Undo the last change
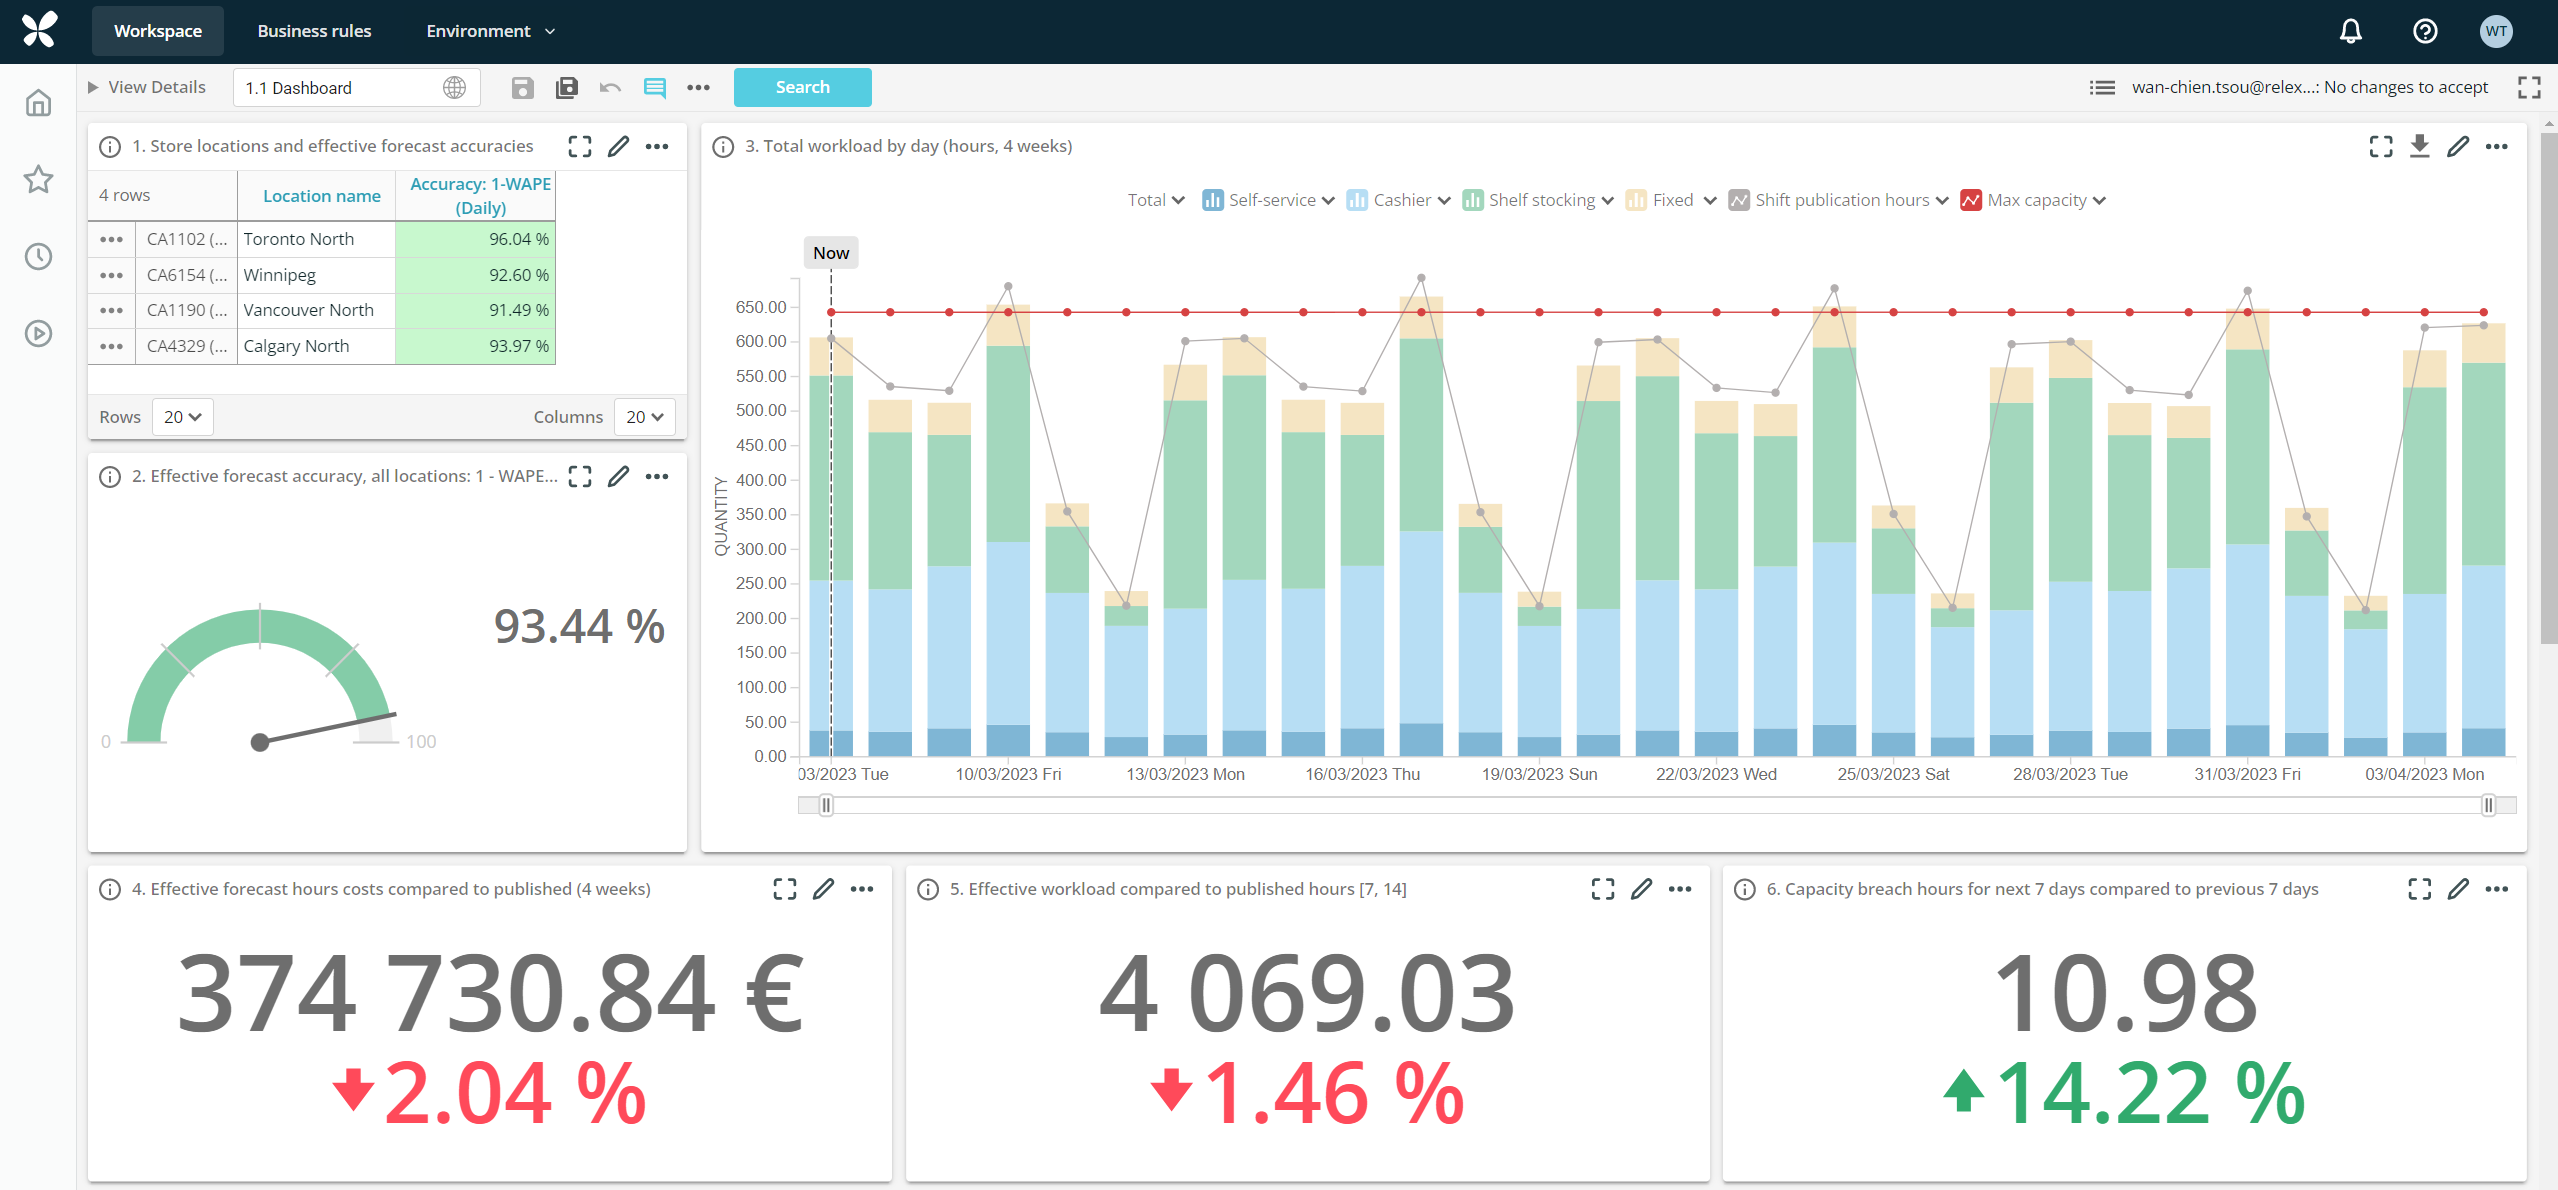The image size is (2558, 1190). (610, 87)
